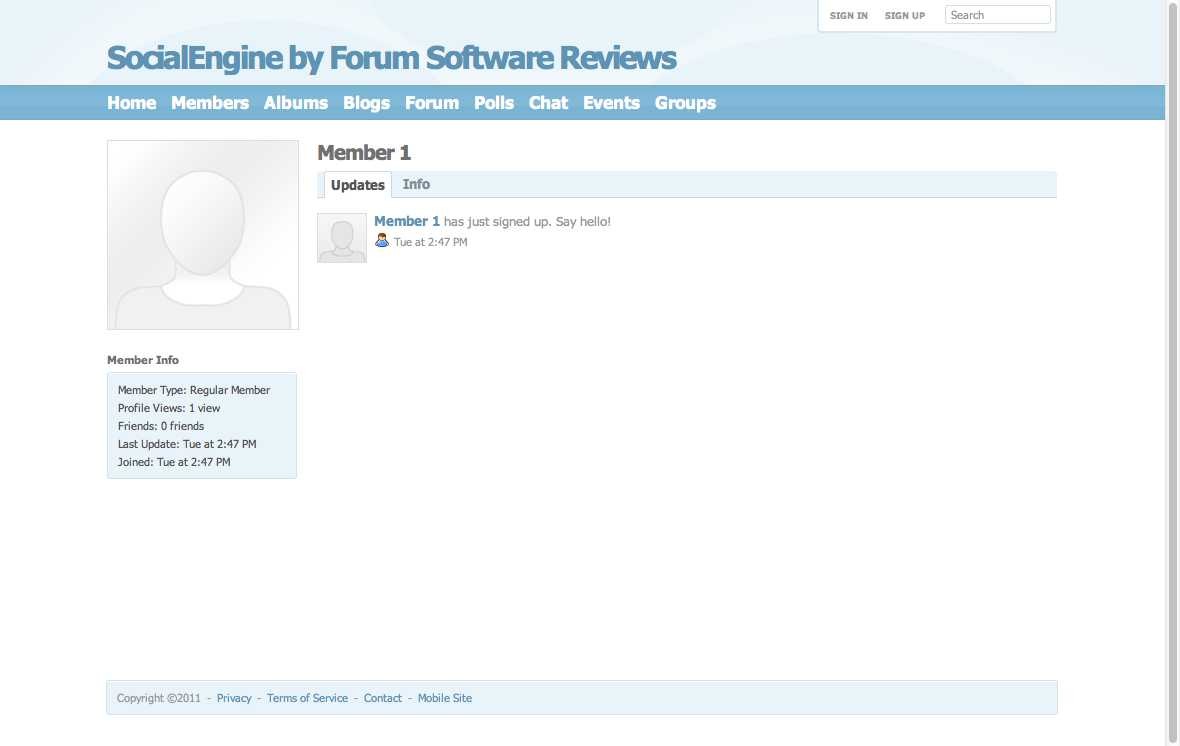
Task: Open the Home page
Action: (x=132, y=102)
